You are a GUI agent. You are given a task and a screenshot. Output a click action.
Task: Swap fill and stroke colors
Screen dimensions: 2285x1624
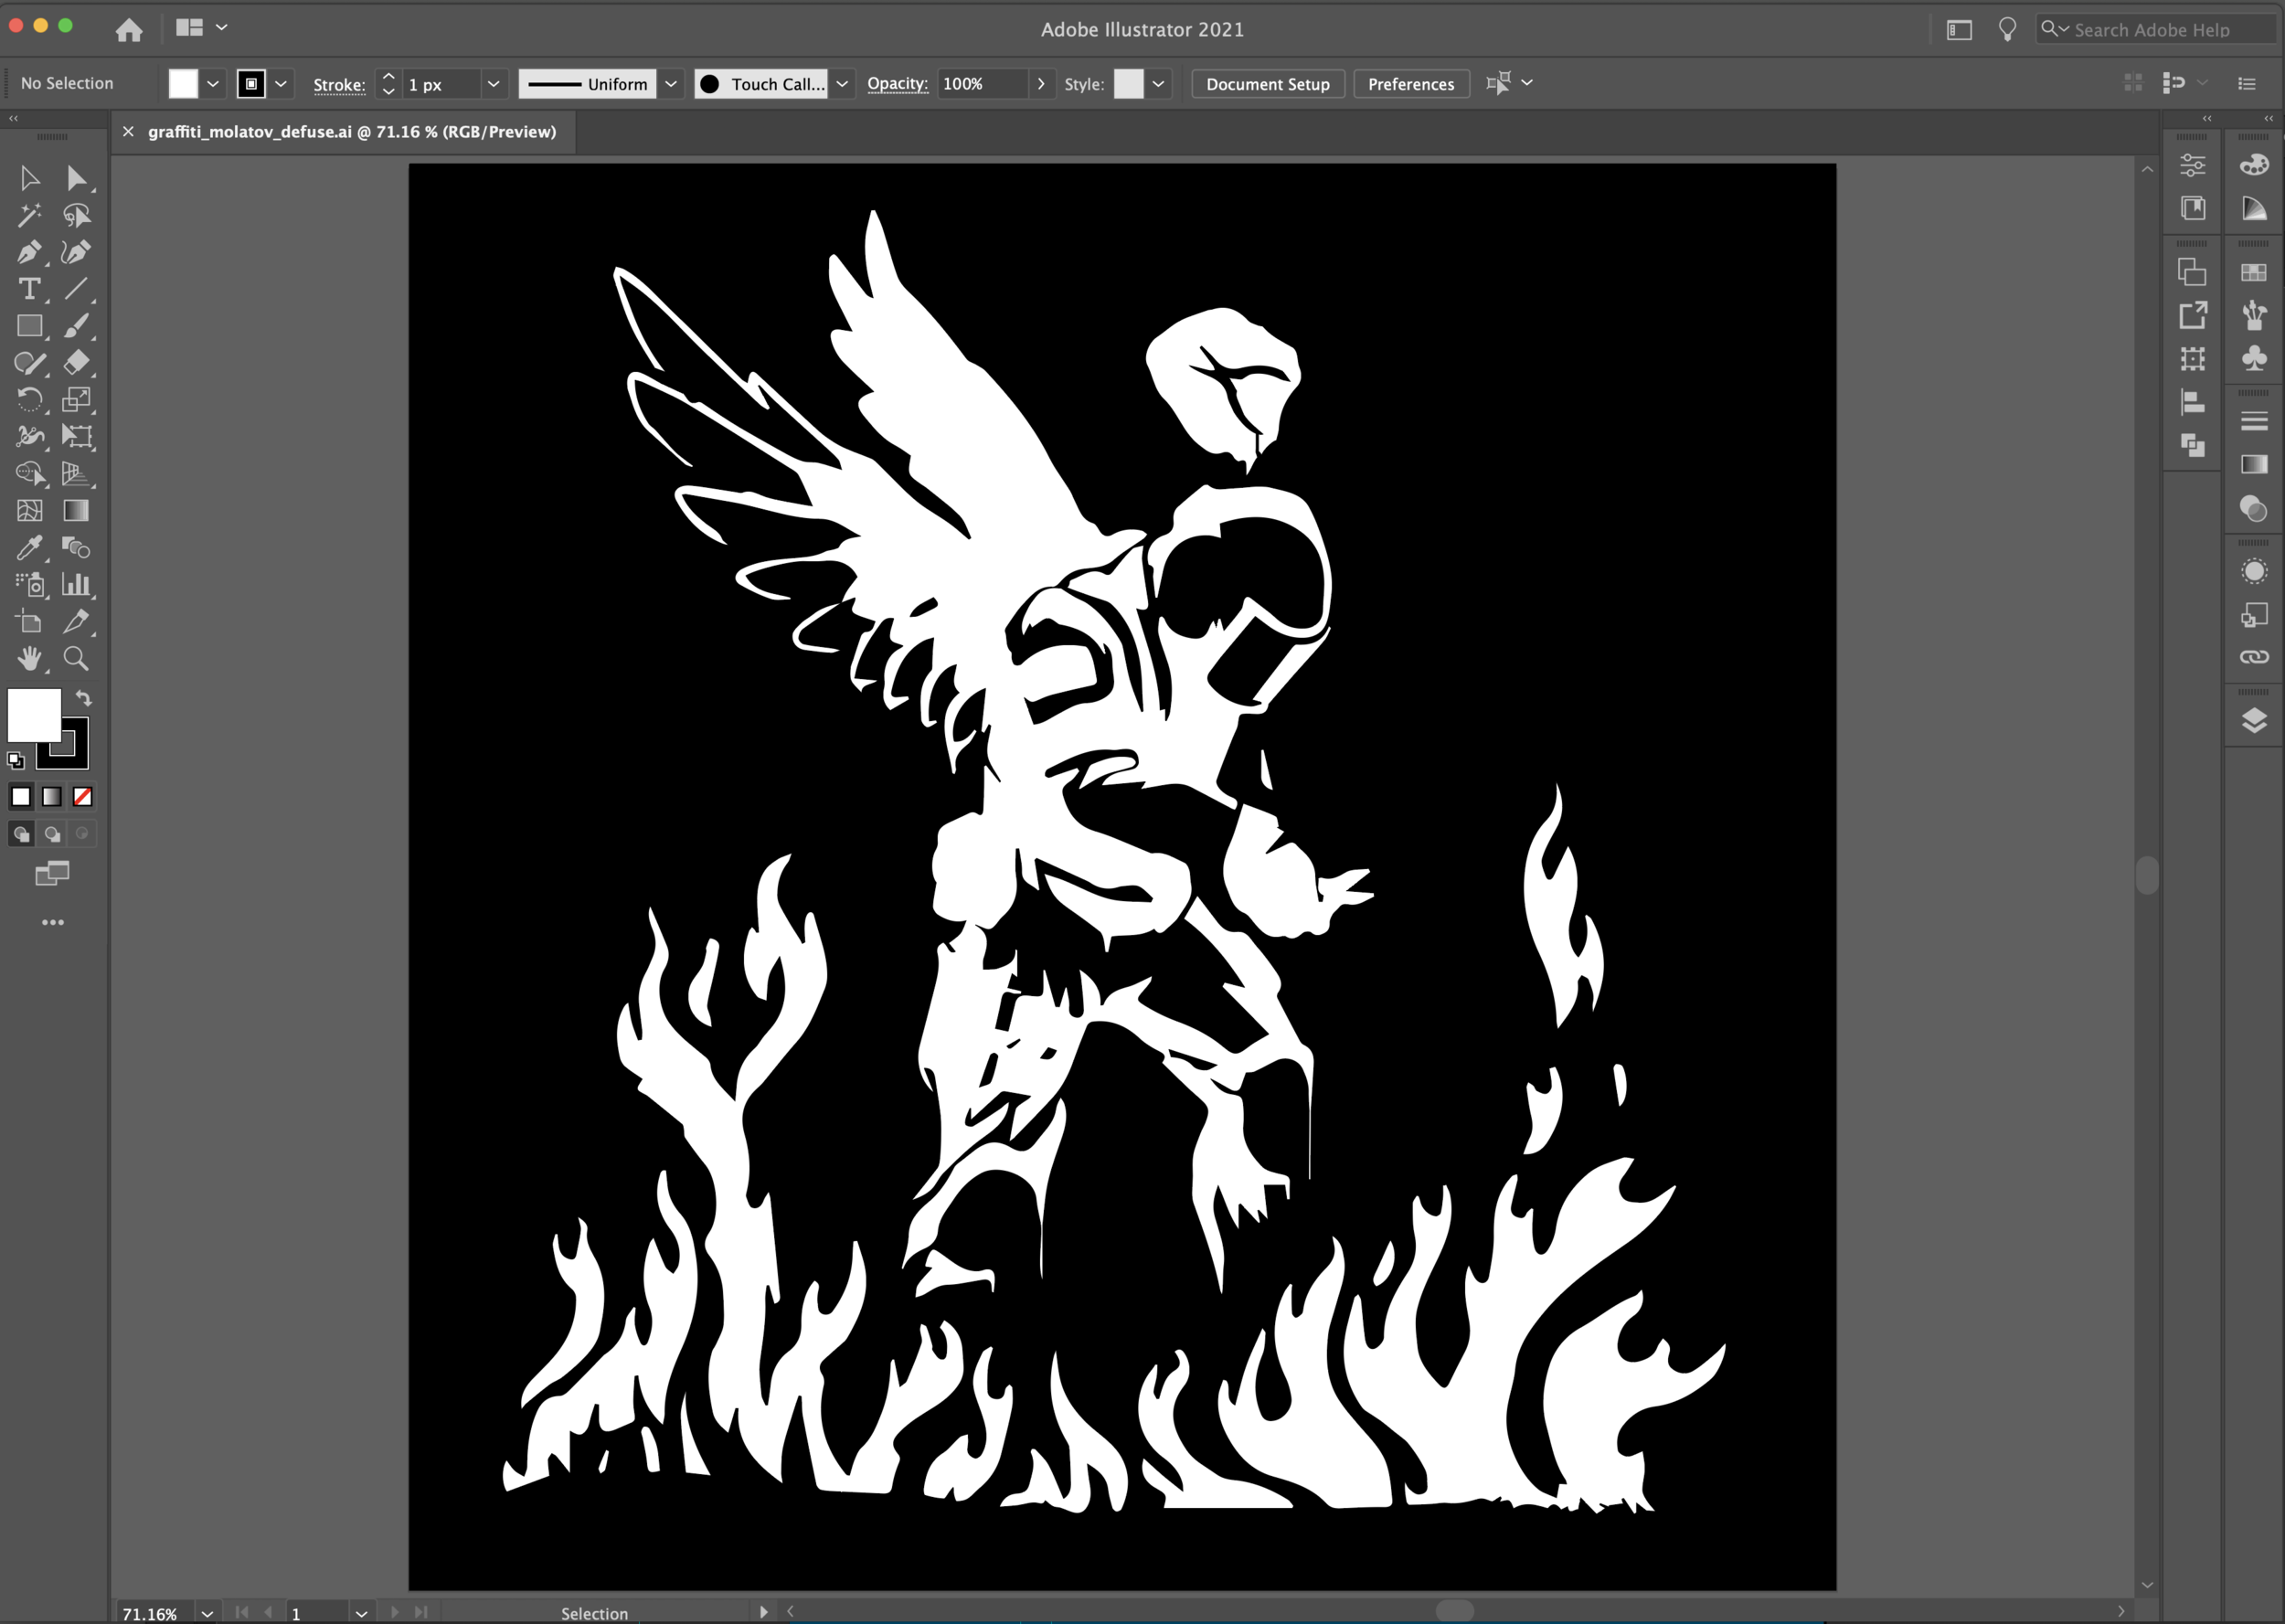point(84,698)
